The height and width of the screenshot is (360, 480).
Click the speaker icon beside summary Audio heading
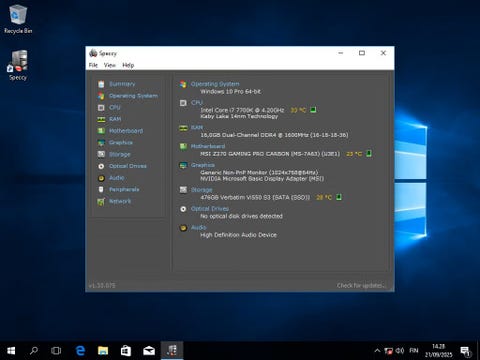(x=183, y=228)
